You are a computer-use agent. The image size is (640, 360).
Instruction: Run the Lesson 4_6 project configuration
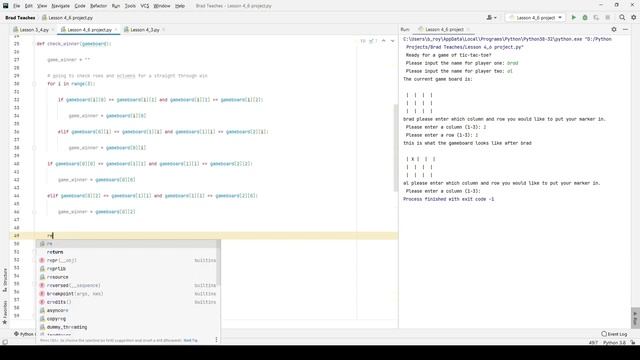[573, 18]
